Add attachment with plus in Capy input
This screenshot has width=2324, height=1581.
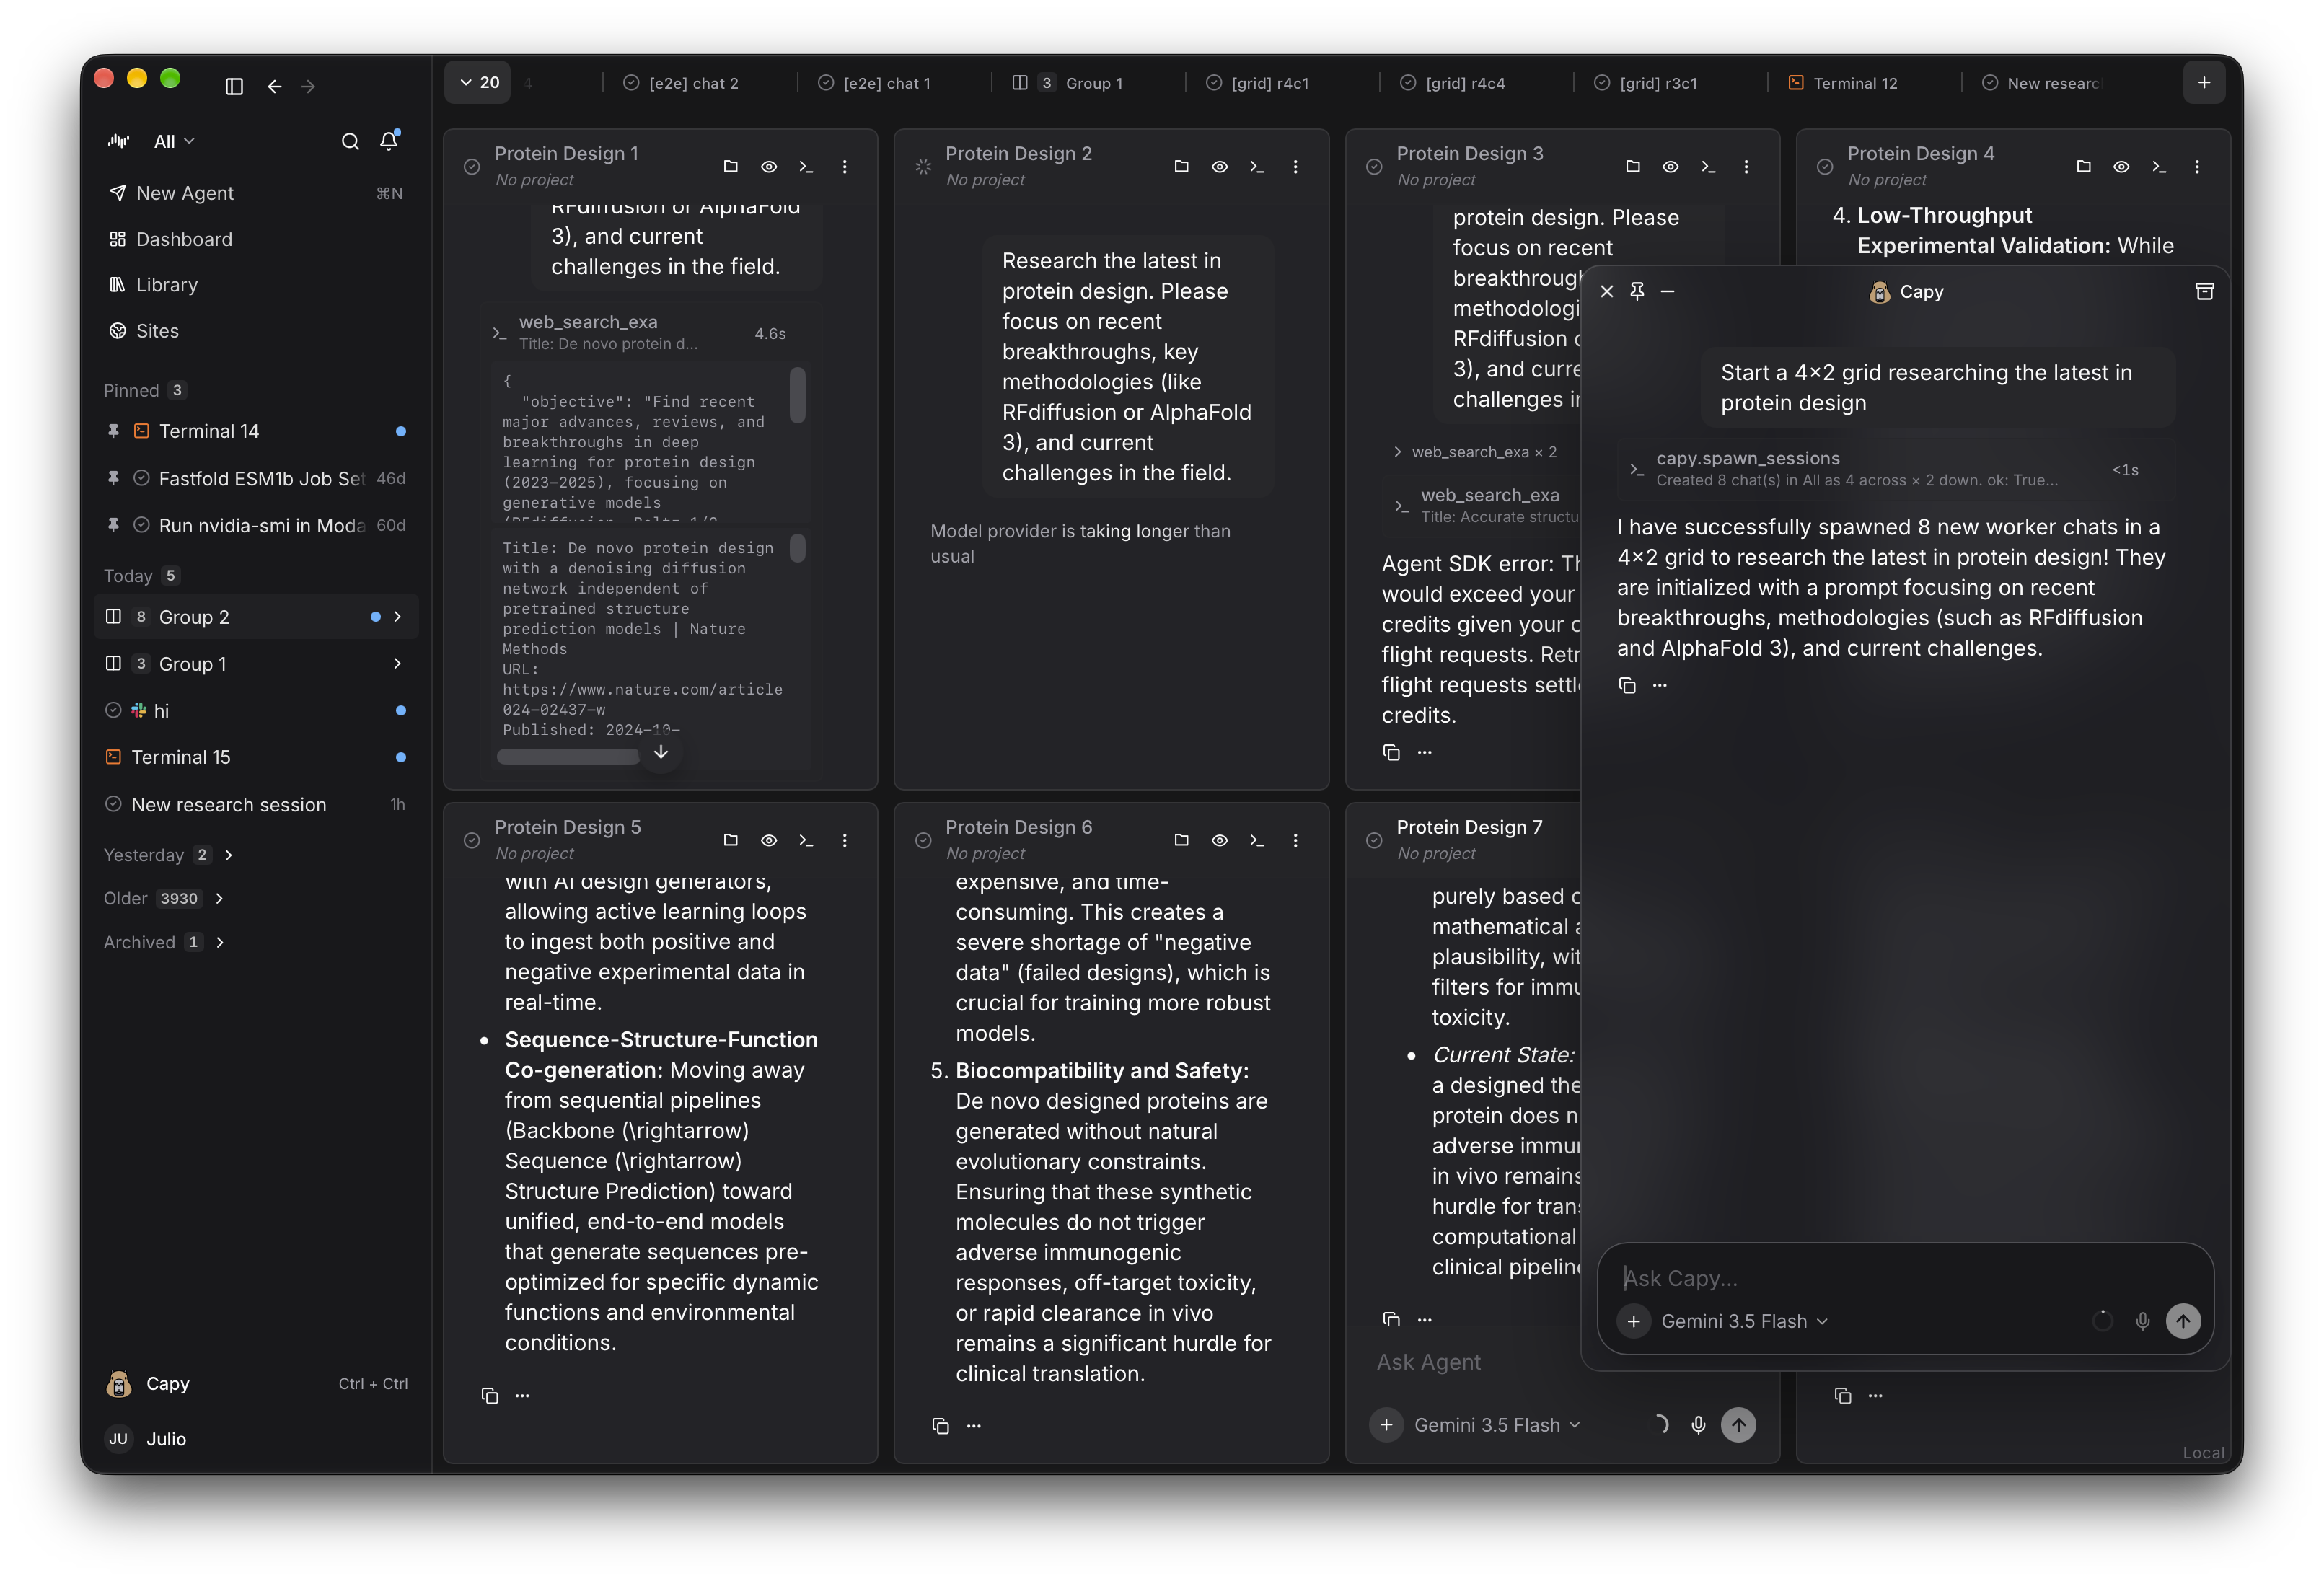1634,1321
